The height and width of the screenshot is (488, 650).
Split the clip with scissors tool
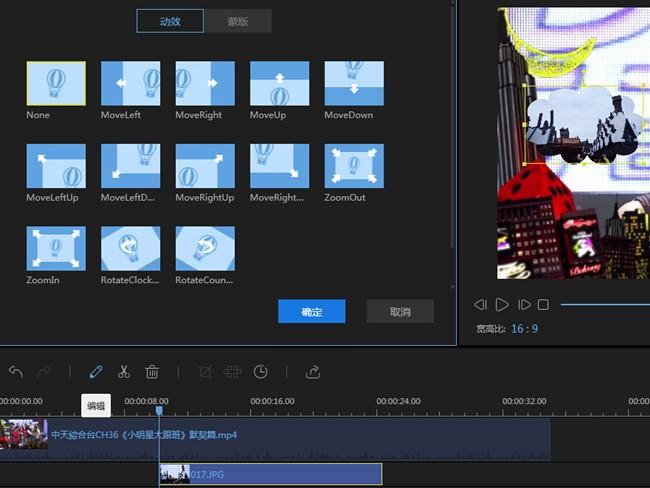click(x=124, y=372)
